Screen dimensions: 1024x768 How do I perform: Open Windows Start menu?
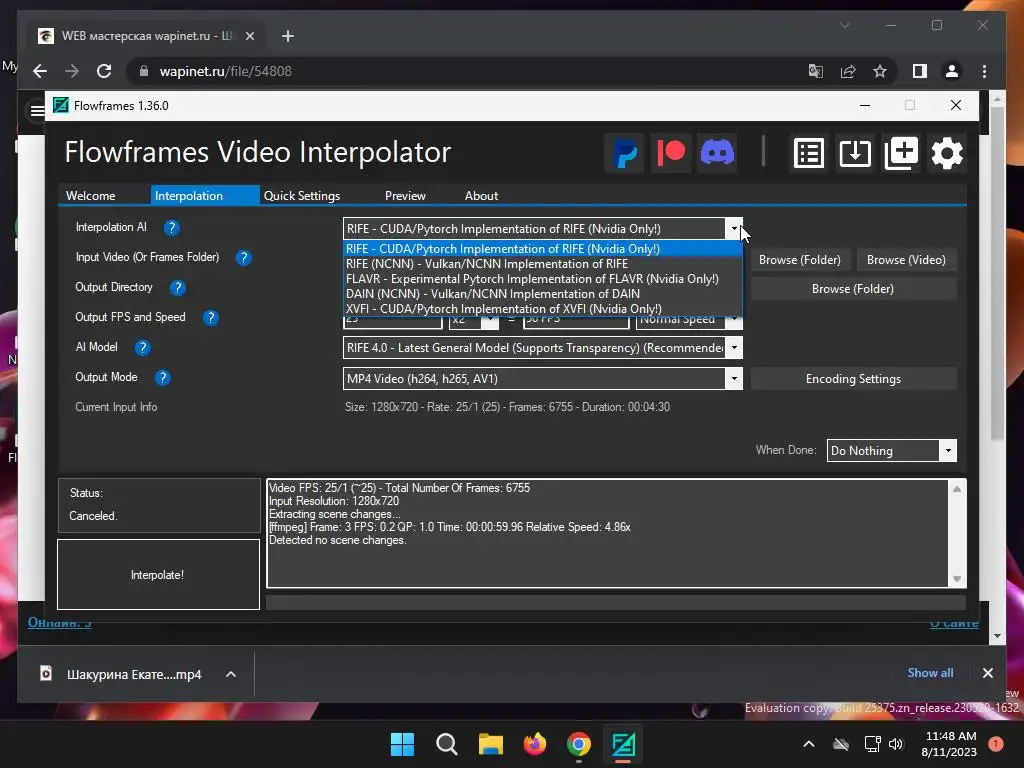(x=402, y=744)
